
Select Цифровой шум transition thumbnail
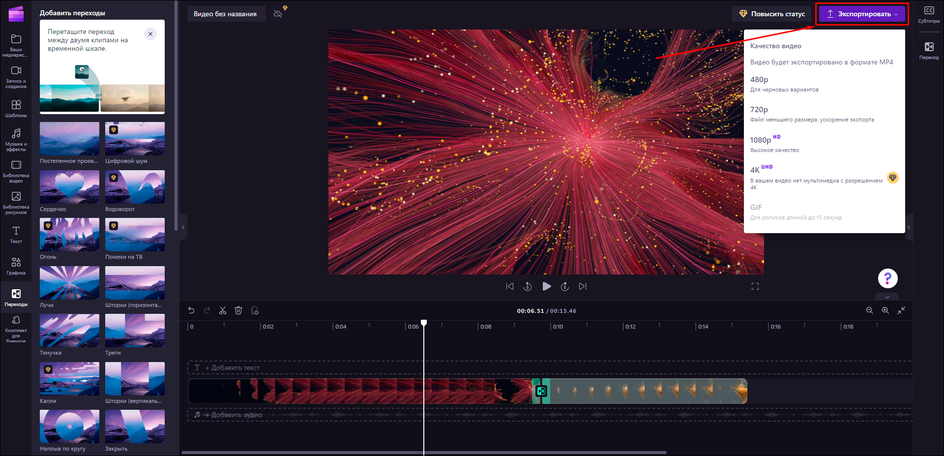[x=135, y=139]
